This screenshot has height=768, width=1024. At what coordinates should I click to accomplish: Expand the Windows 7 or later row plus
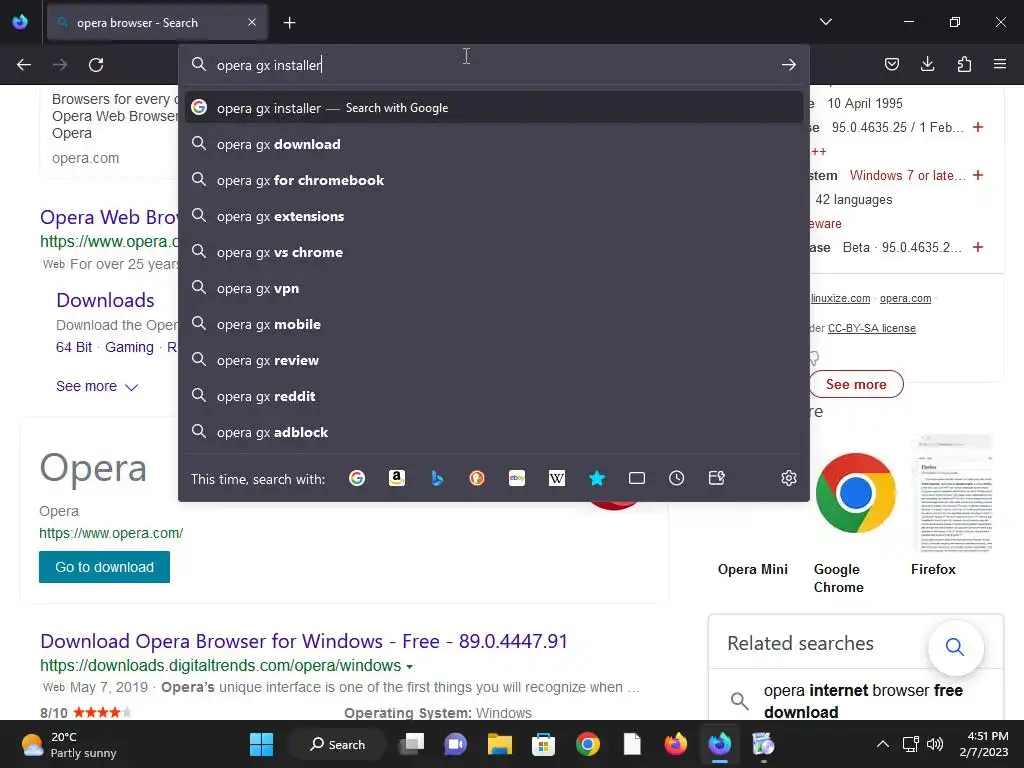[978, 175]
